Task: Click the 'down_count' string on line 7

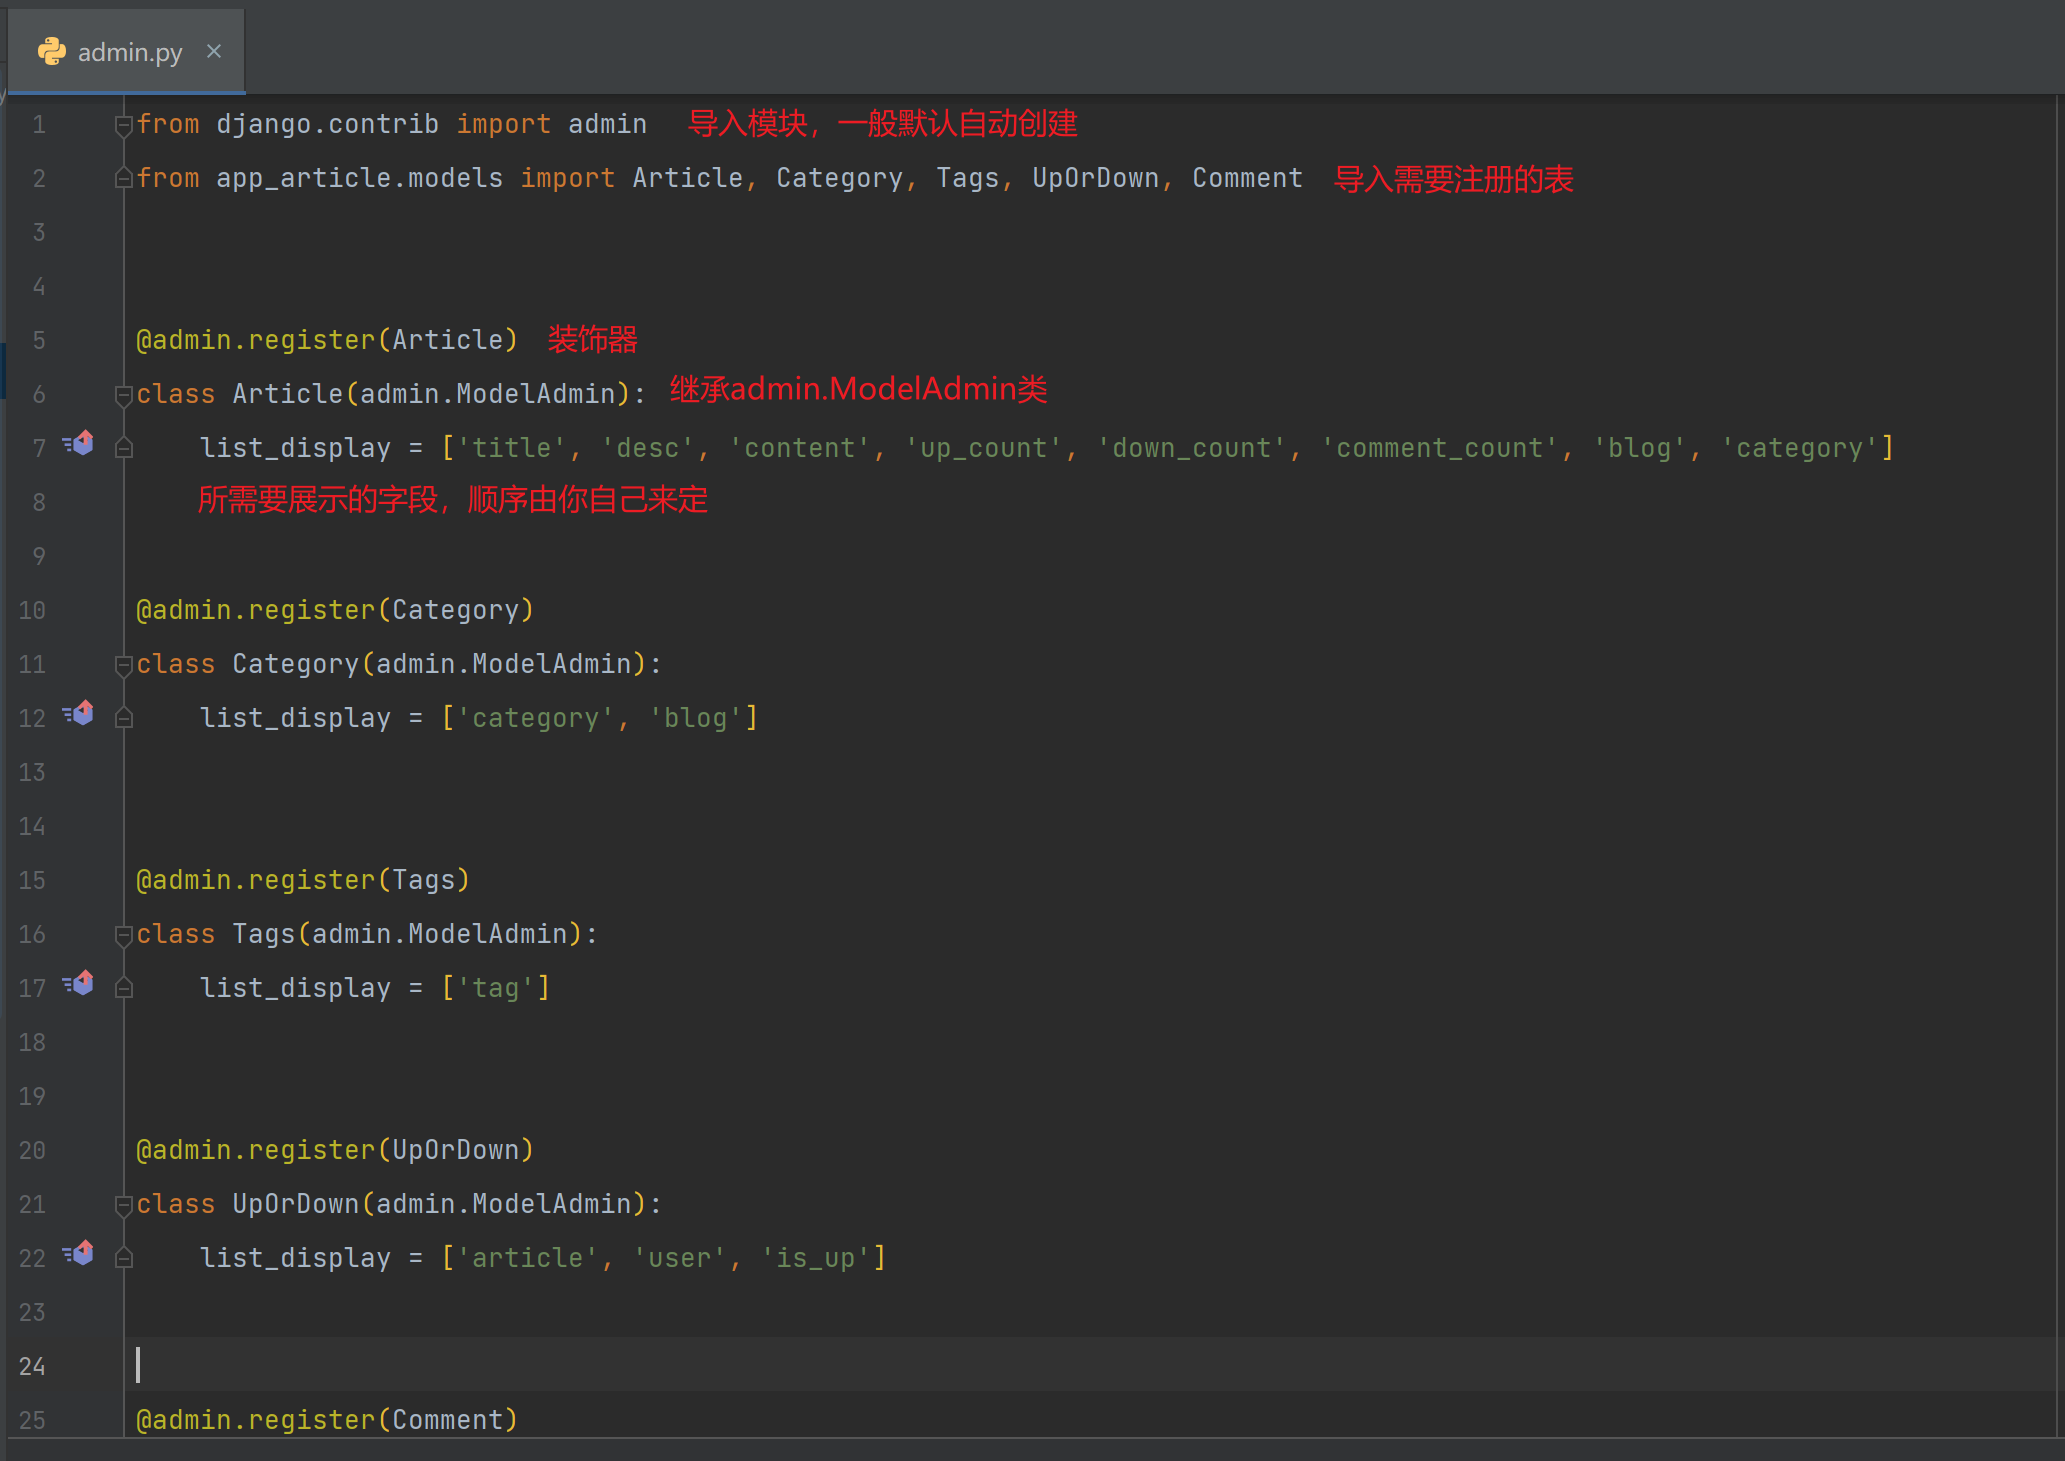Action: point(1192,448)
